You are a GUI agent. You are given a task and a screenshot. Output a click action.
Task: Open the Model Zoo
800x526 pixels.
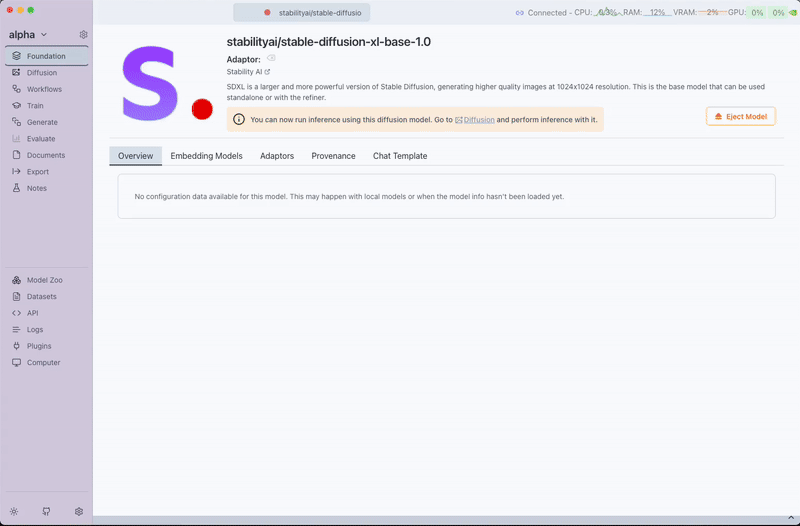tap(43, 280)
